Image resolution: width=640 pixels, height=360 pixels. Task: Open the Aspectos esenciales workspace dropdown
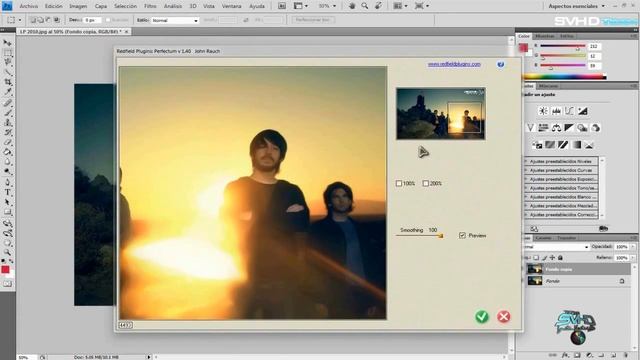click(x=576, y=6)
